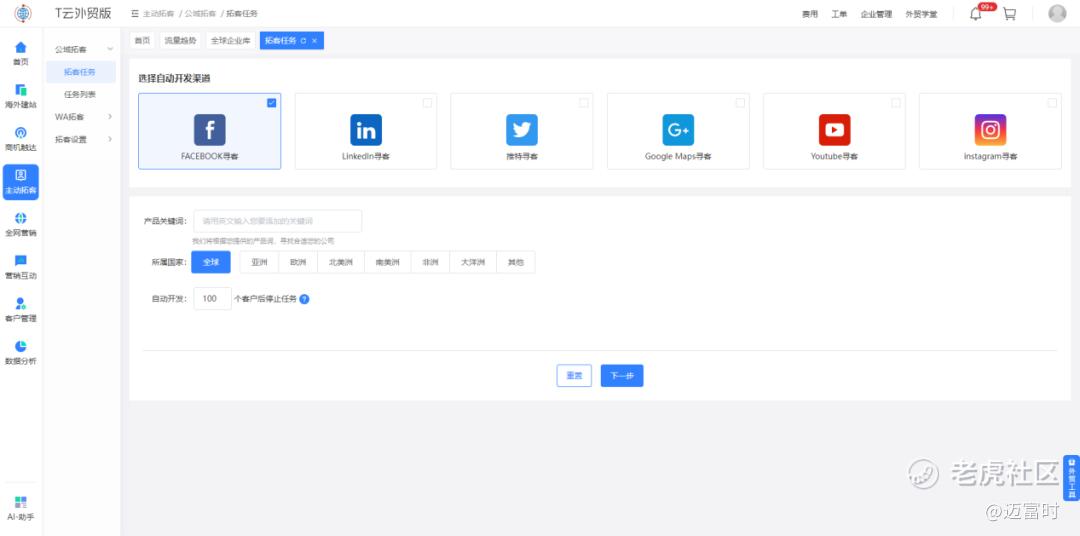Open the 工单 top menu

pos(839,14)
